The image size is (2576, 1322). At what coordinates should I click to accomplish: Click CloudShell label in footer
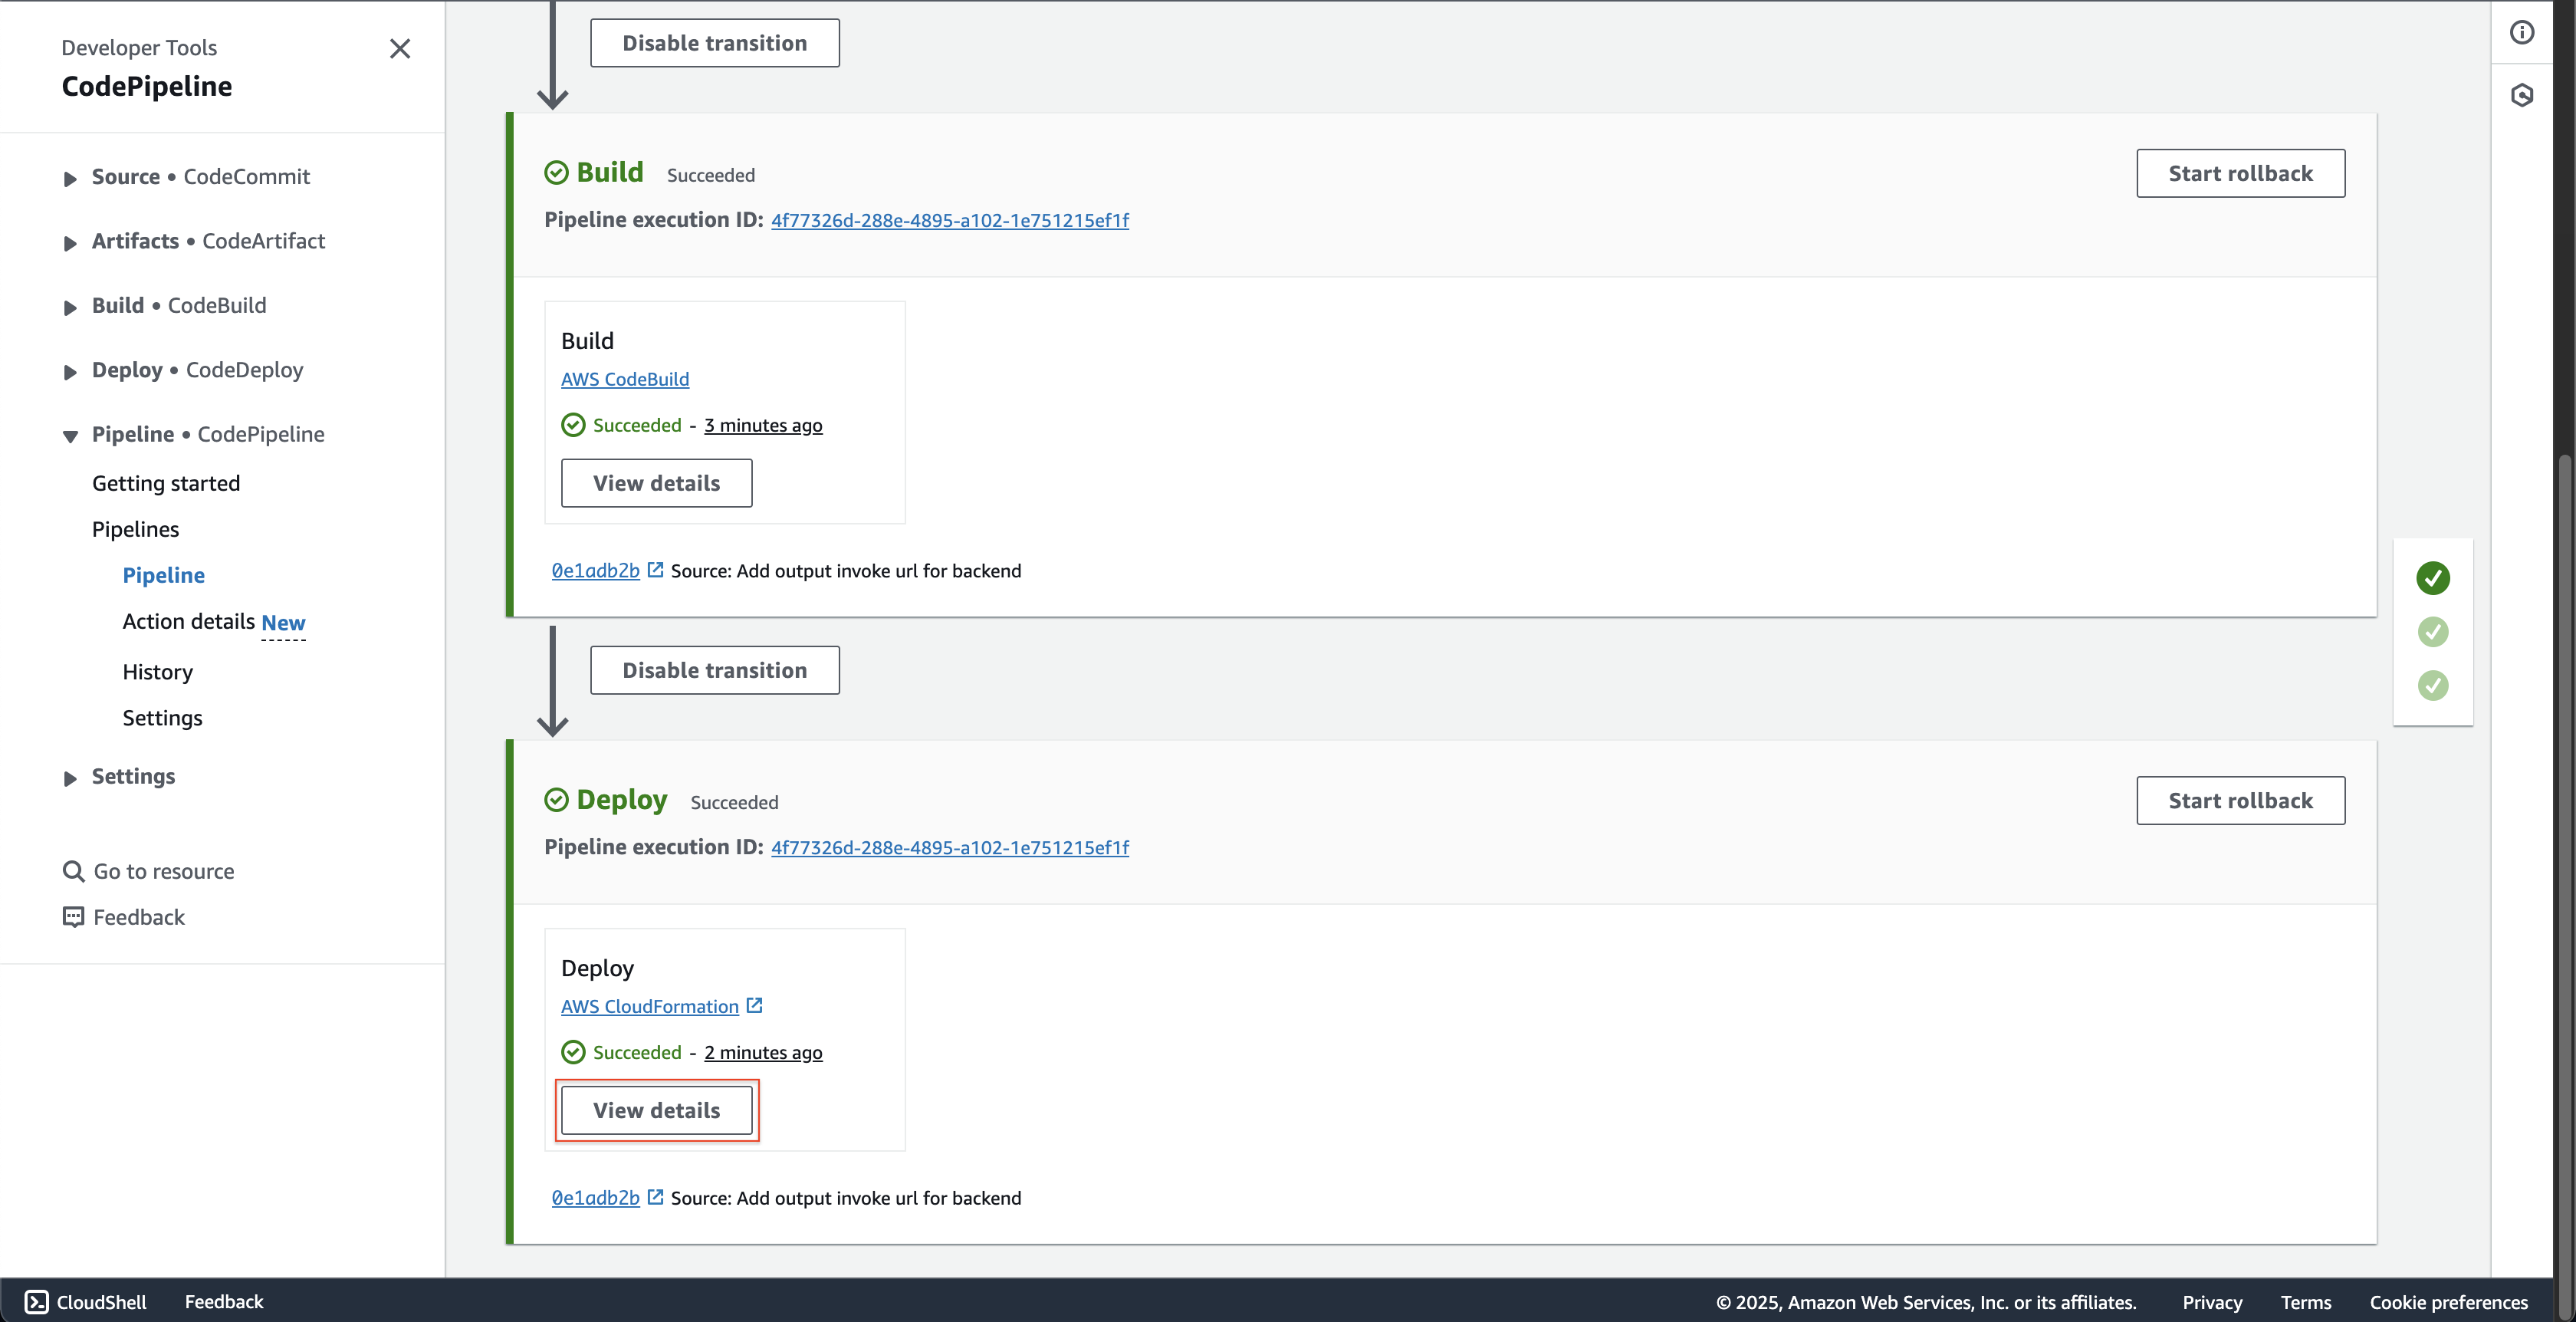point(101,1301)
